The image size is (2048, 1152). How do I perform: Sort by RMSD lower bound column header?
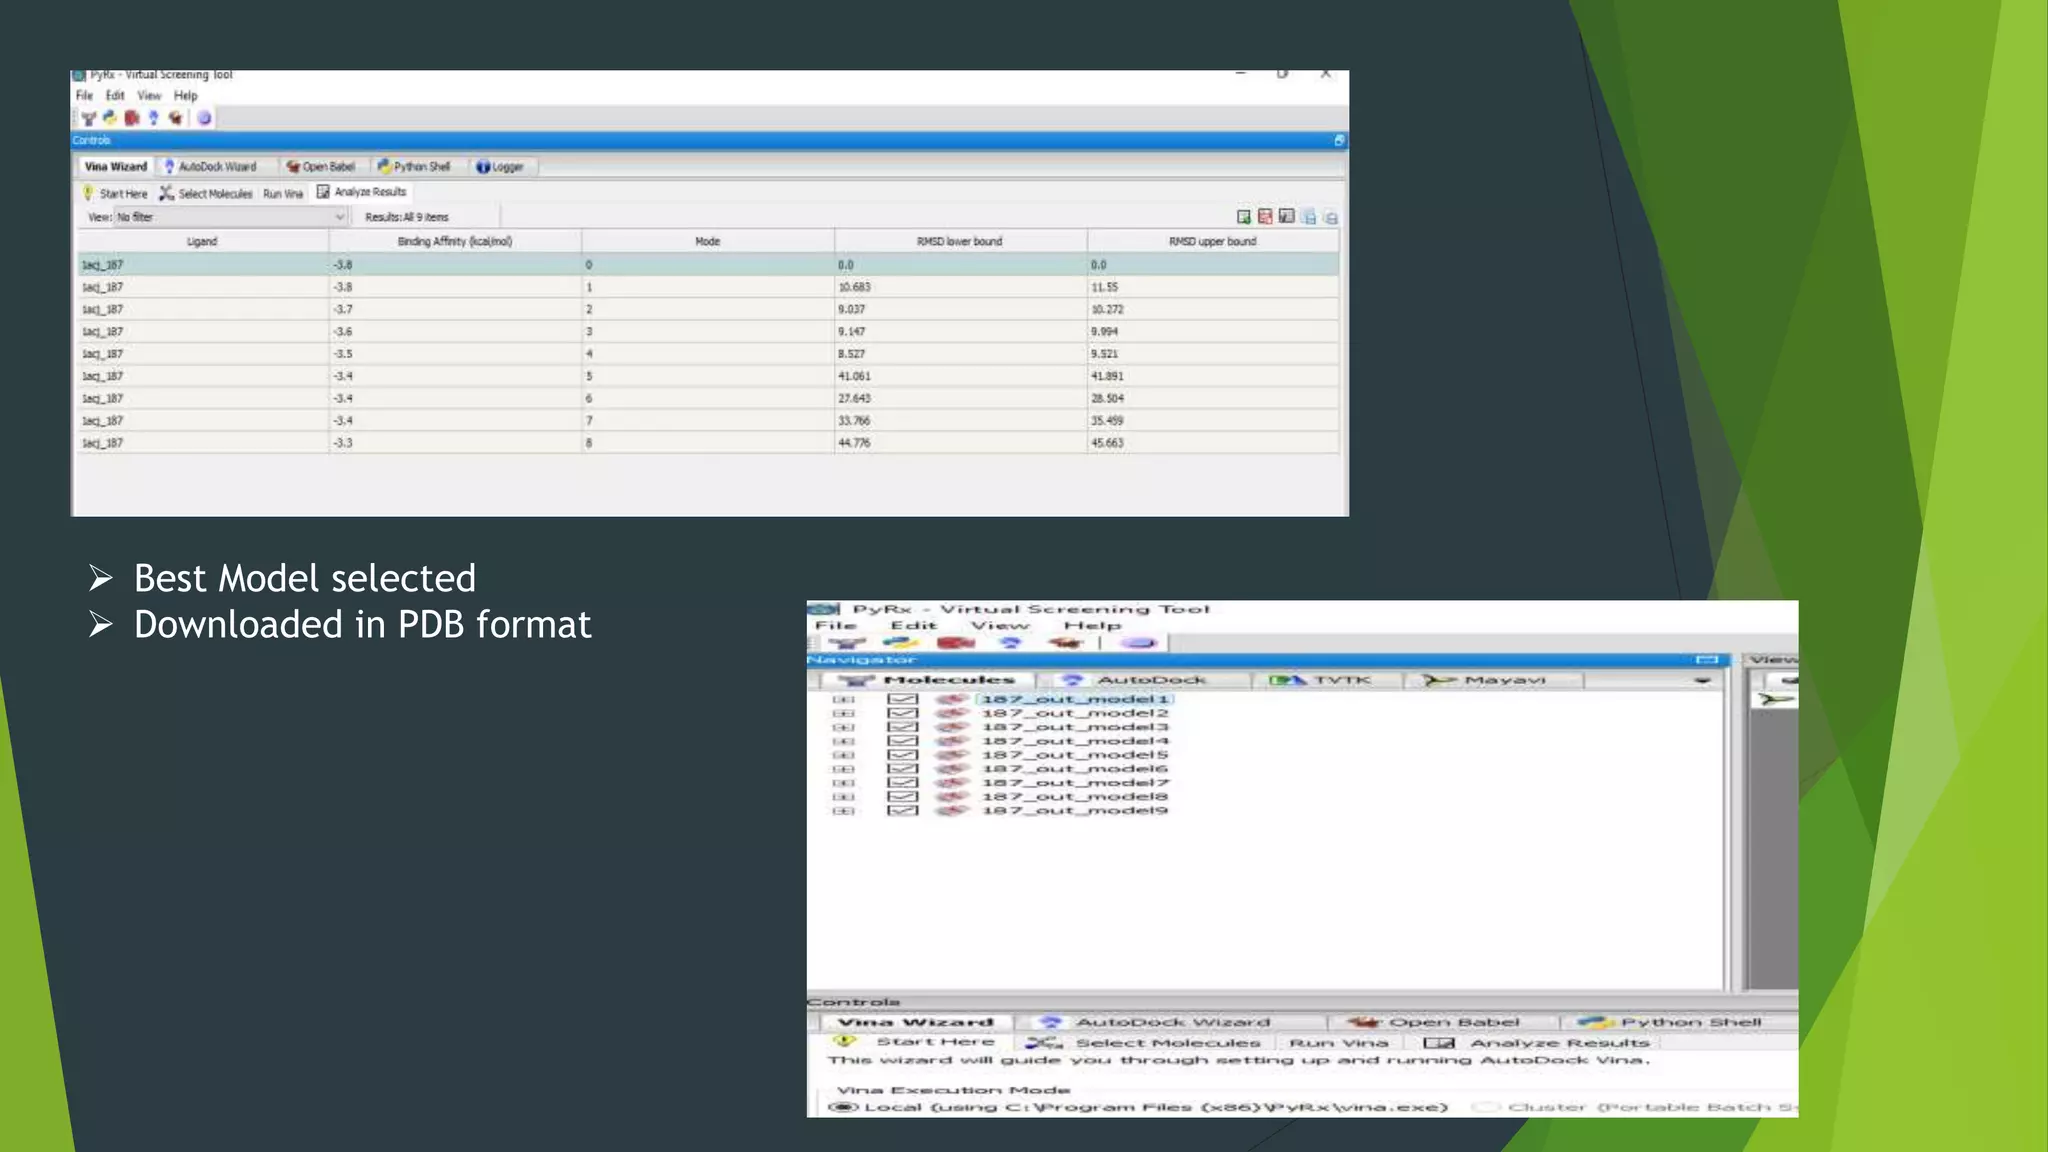point(960,241)
